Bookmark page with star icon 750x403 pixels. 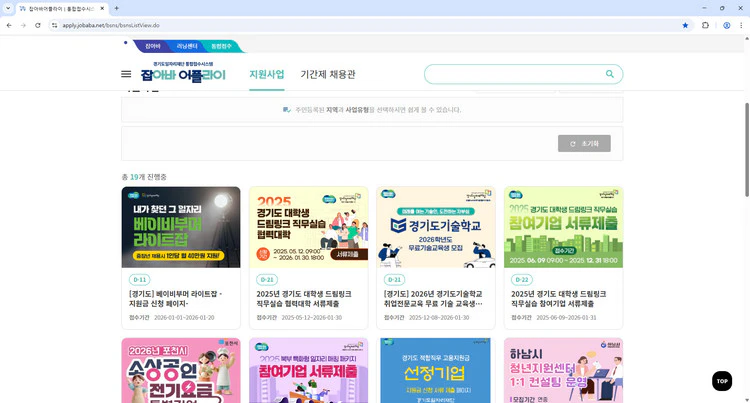(x=685, y=25)
